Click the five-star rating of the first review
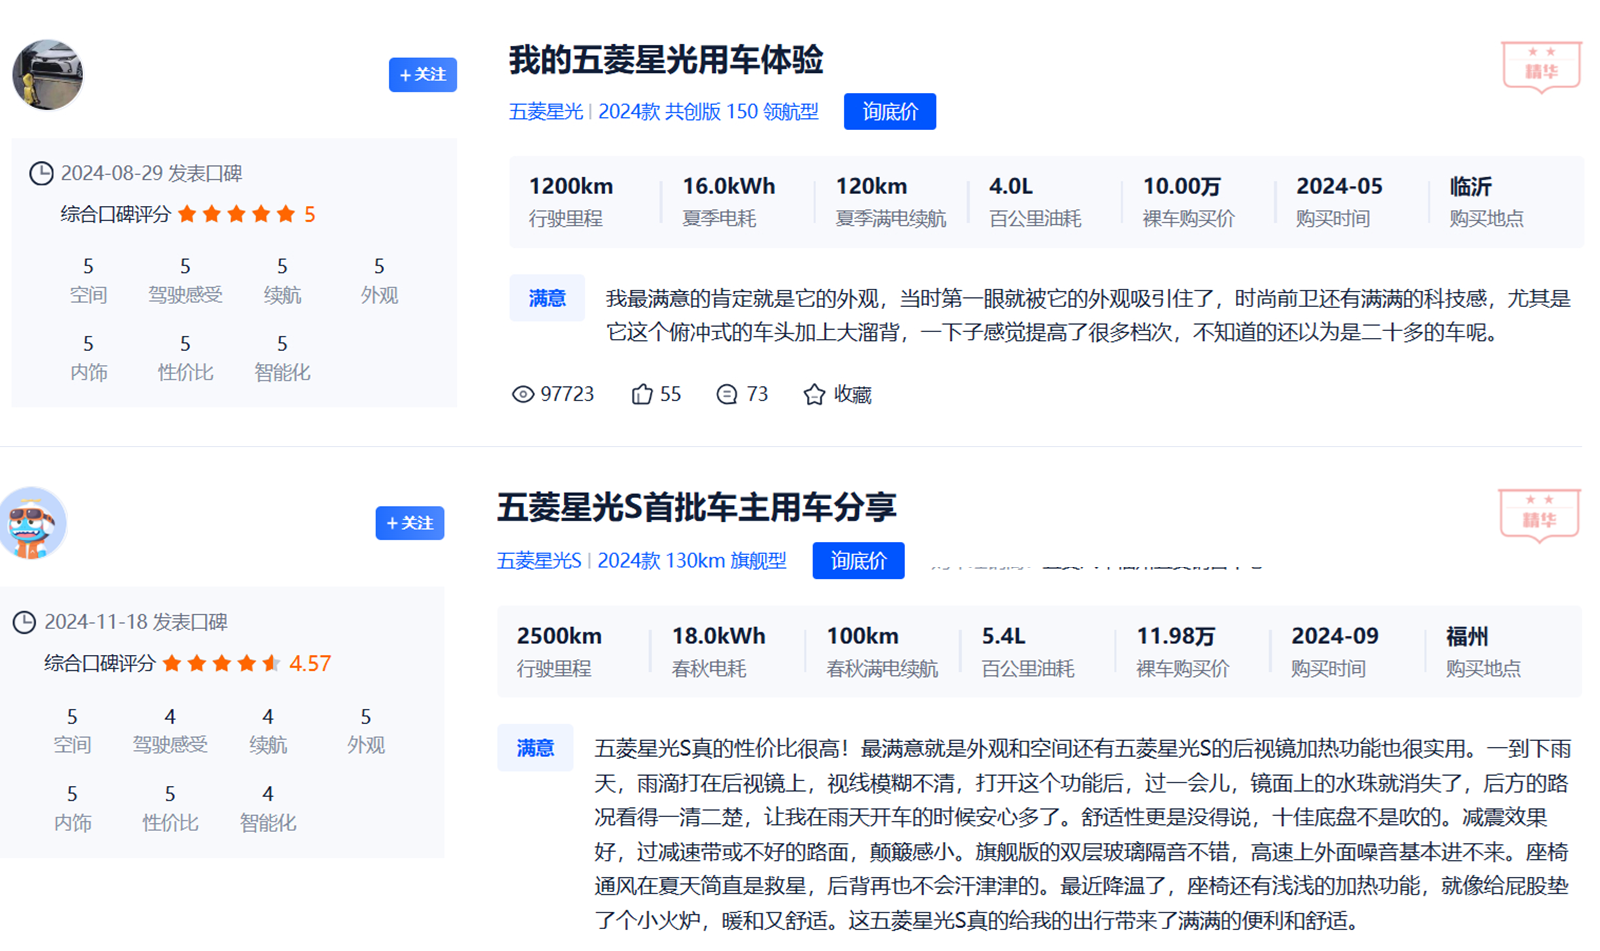This screenshot has width=1600, height=951. [236, 214]
